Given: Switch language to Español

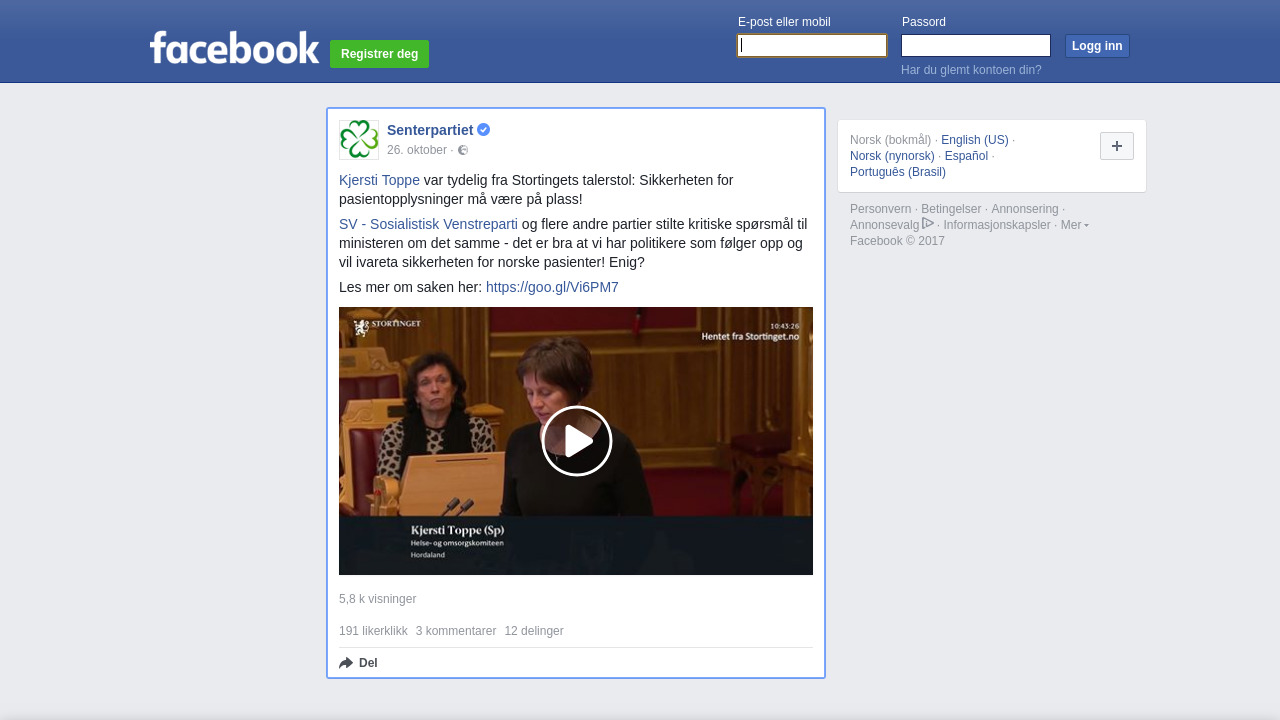Looking at the screenshot, I should 966,156.
